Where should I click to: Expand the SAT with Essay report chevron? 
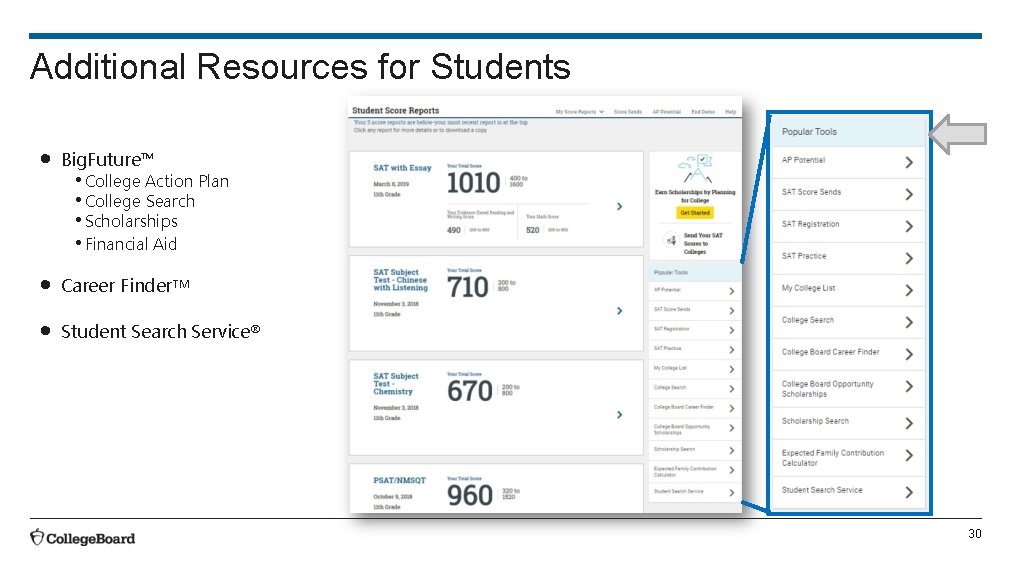click(x=619, y=206)
